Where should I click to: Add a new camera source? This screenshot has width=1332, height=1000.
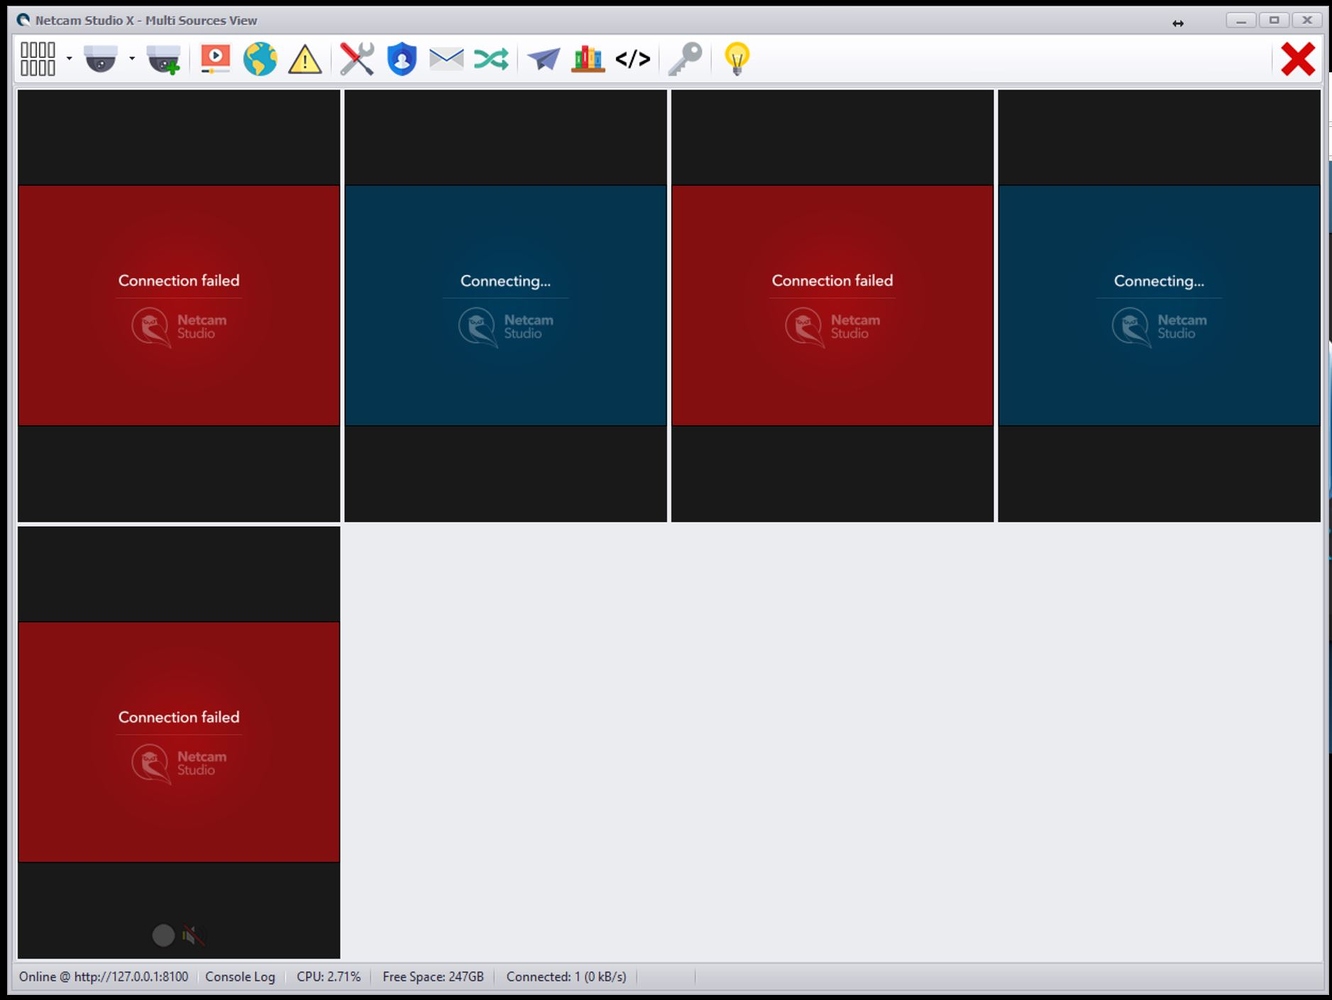click(163, 59)
